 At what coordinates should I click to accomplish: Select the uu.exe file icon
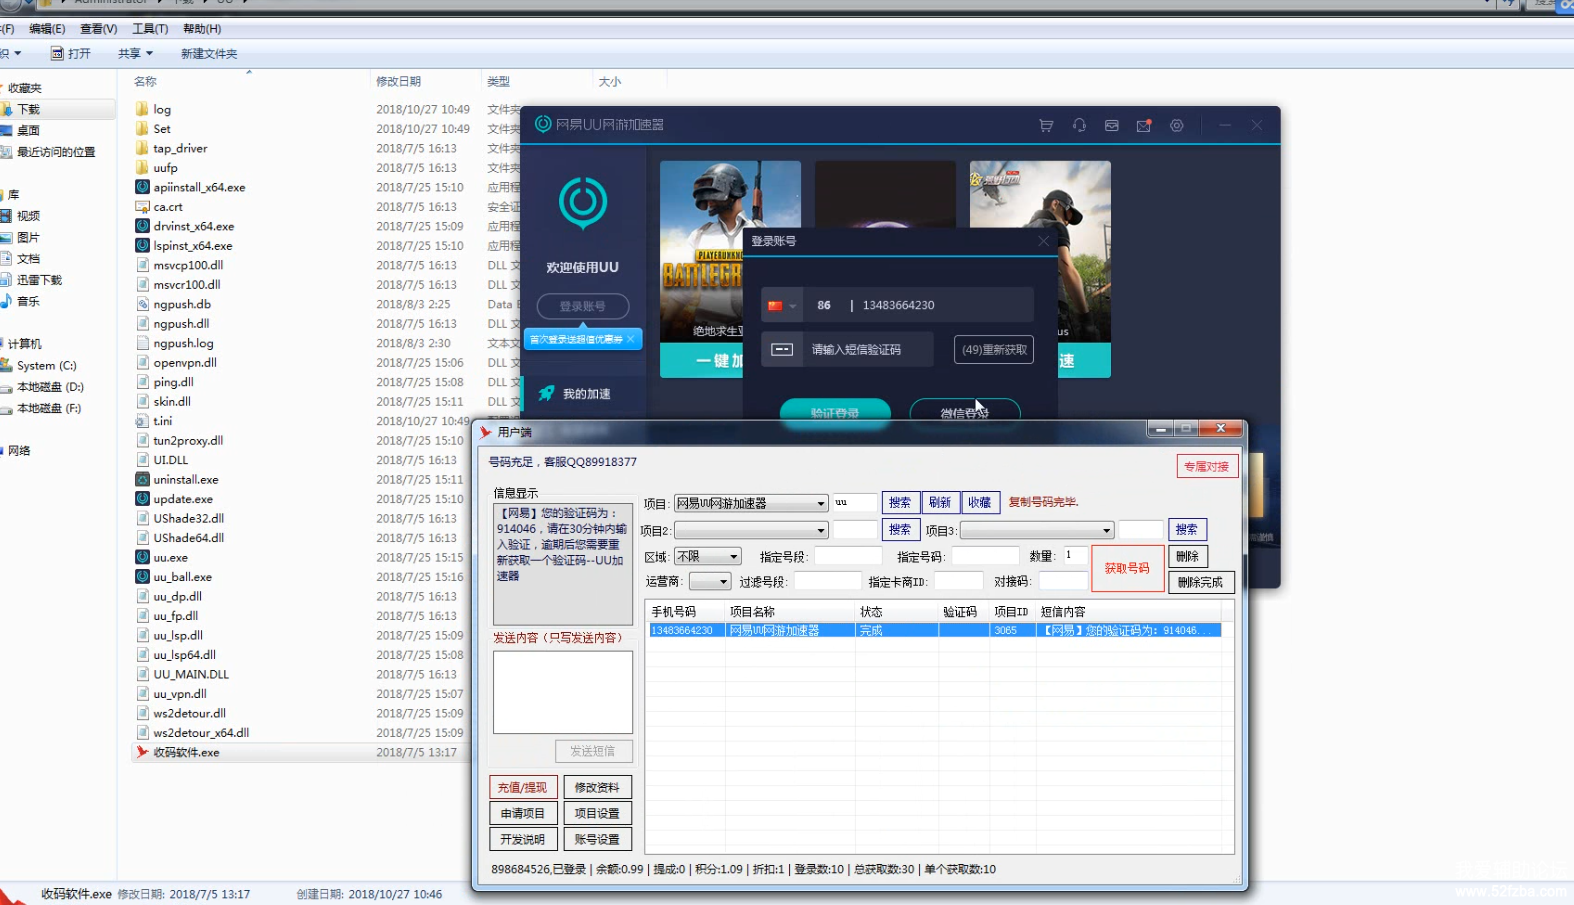pos(143,557)
